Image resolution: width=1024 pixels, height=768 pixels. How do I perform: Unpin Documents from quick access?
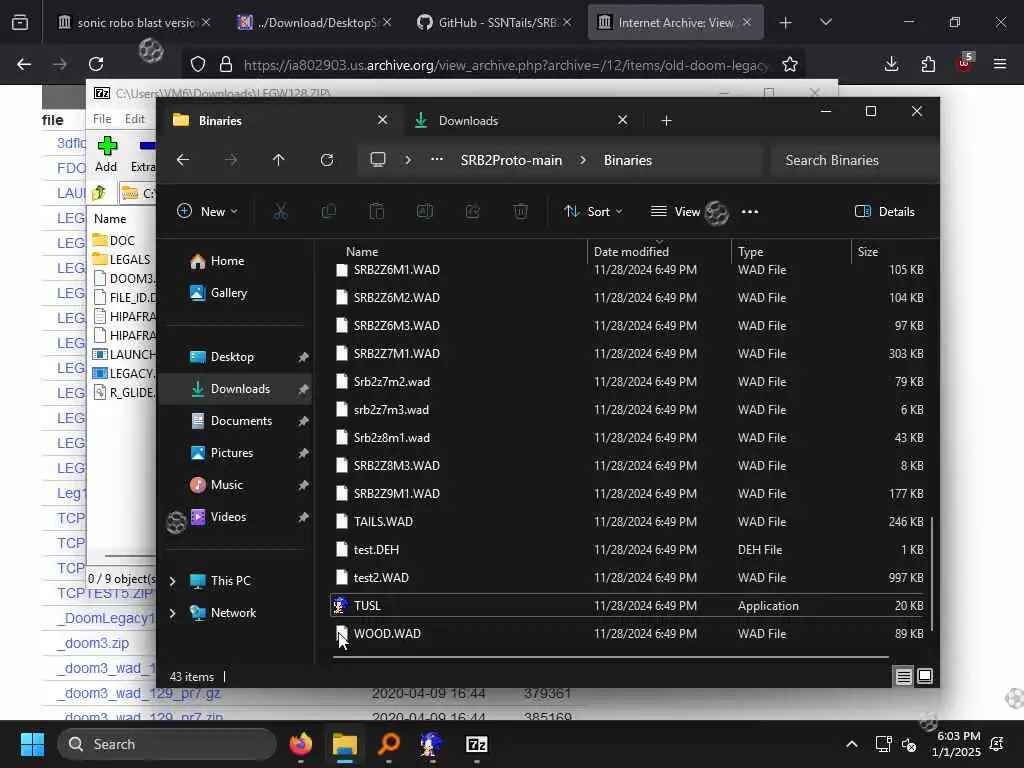[x=303, y=421]
